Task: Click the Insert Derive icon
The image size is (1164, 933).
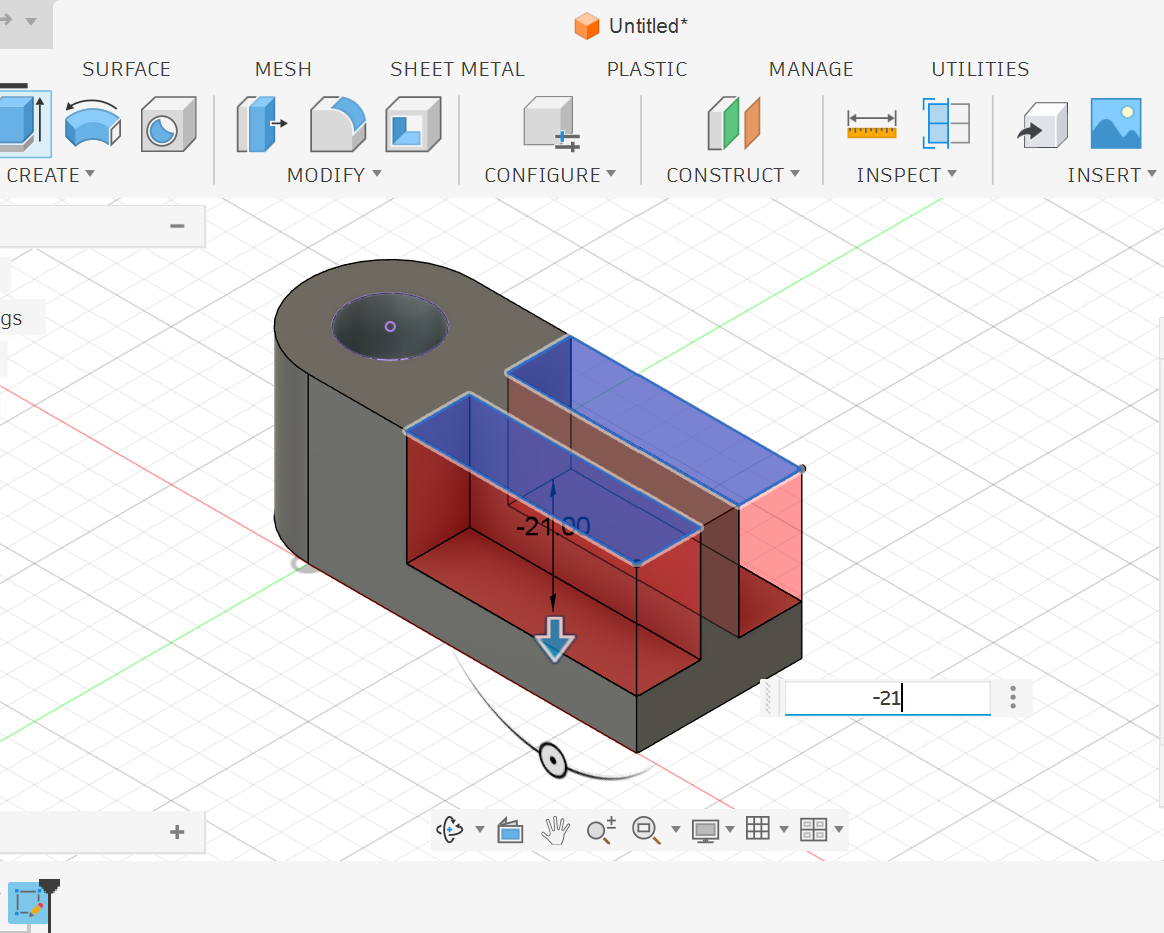Action: tap(1042, 125)
